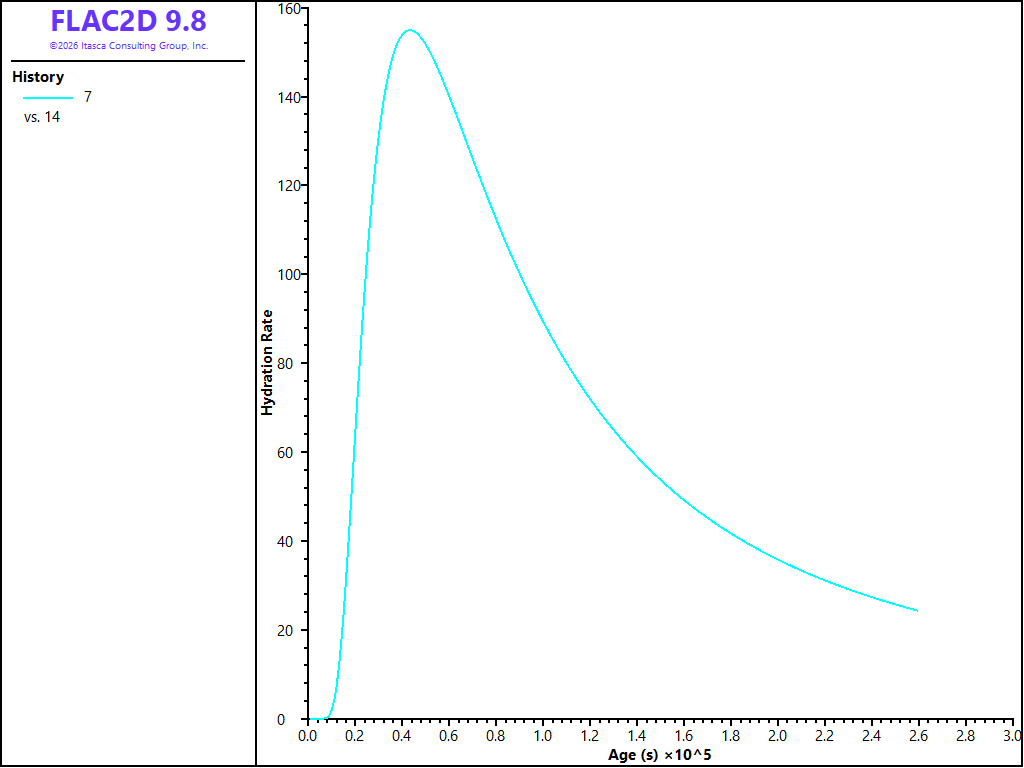Select the History legend heading
The height and width of the screenshot is (768, 1024).
pos(38,77)
